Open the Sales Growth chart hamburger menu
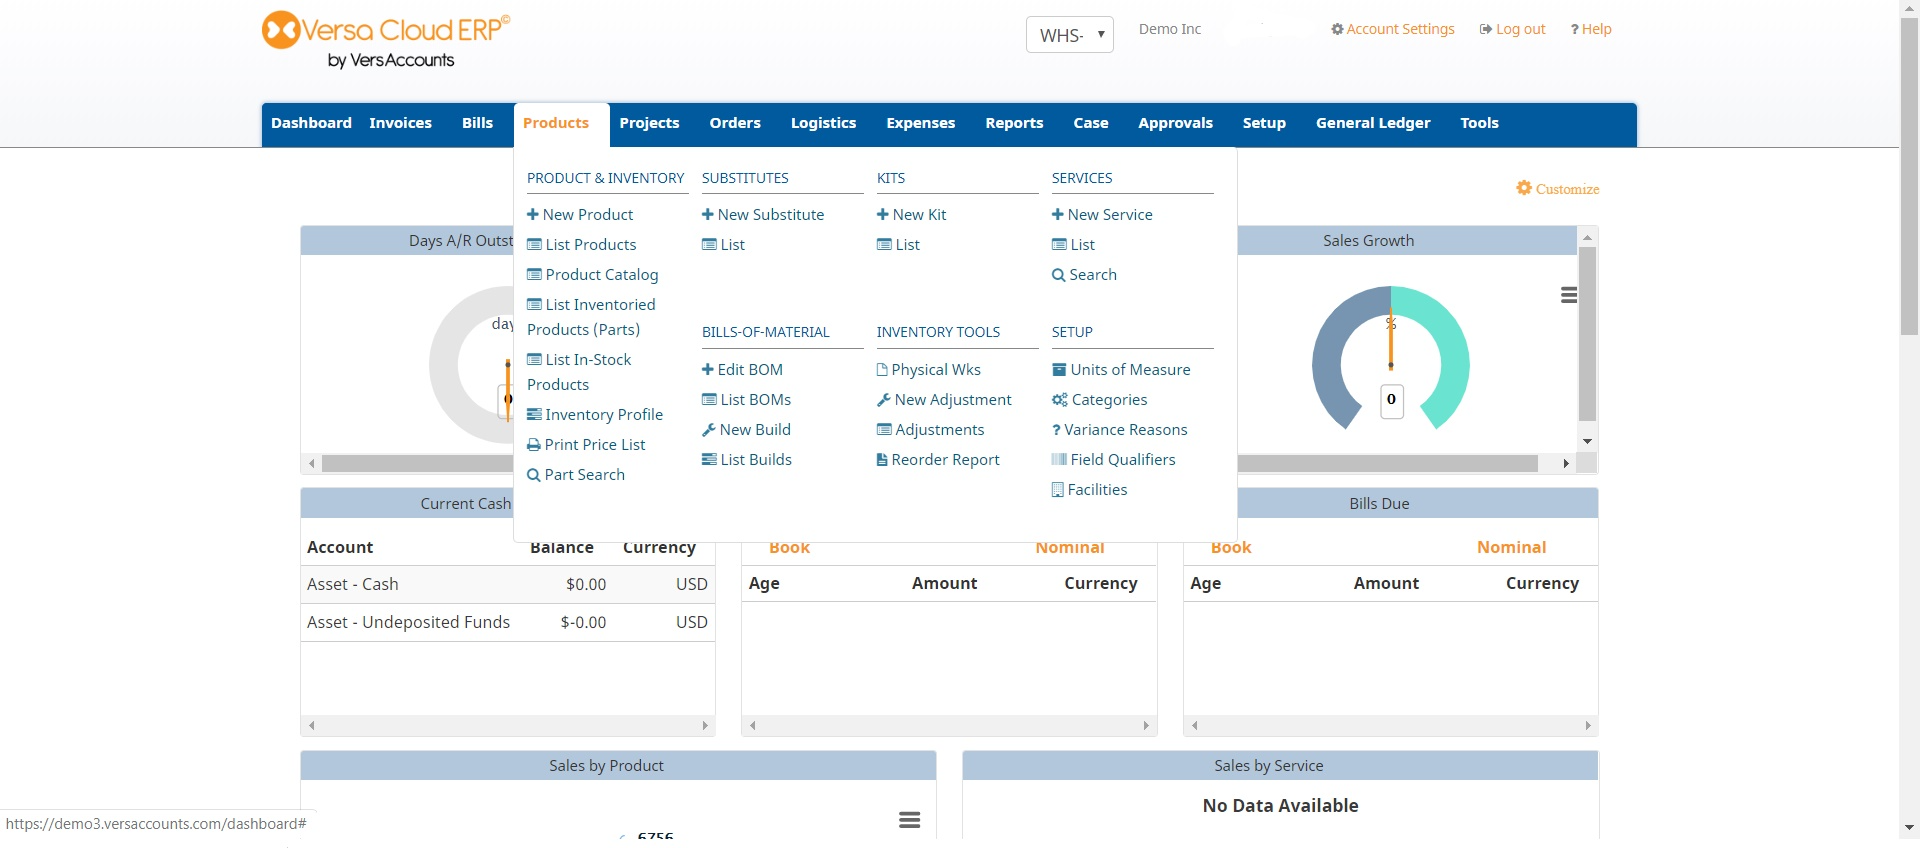1920x848 pixels. (1569, 295)
